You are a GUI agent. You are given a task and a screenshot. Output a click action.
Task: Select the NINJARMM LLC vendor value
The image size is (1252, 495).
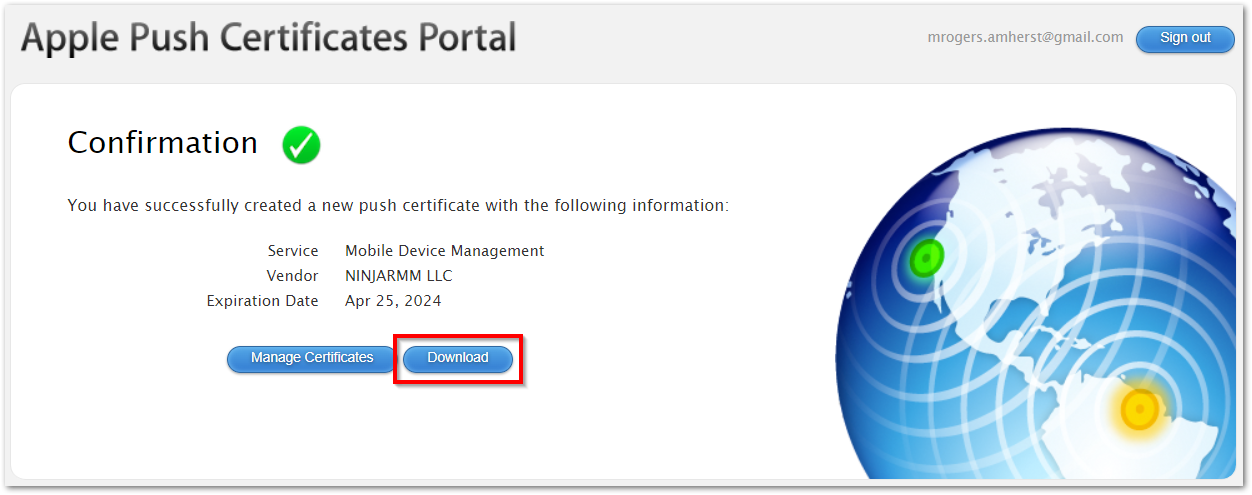(x=399, y=276)
